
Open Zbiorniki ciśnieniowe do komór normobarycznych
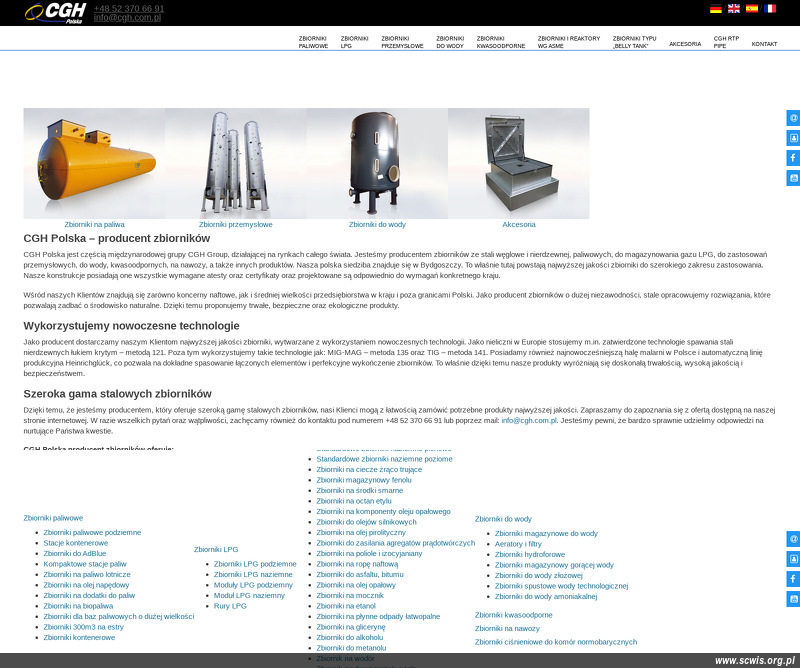click(556, 642)
